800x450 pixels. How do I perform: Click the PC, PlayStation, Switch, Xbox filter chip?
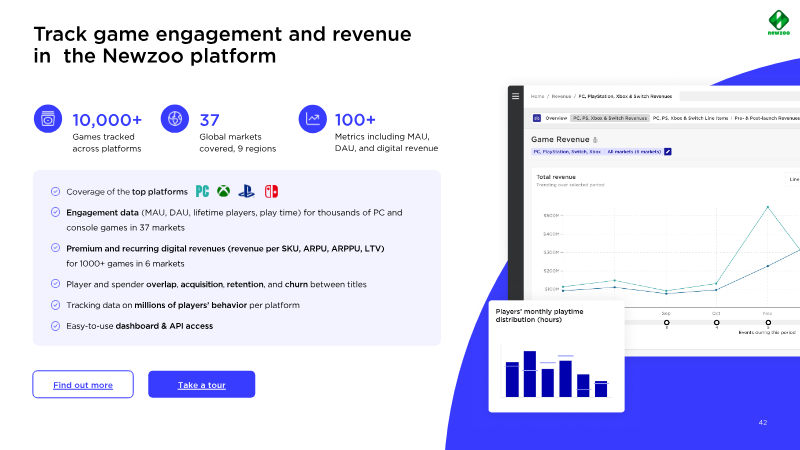(x=567, y=151)
